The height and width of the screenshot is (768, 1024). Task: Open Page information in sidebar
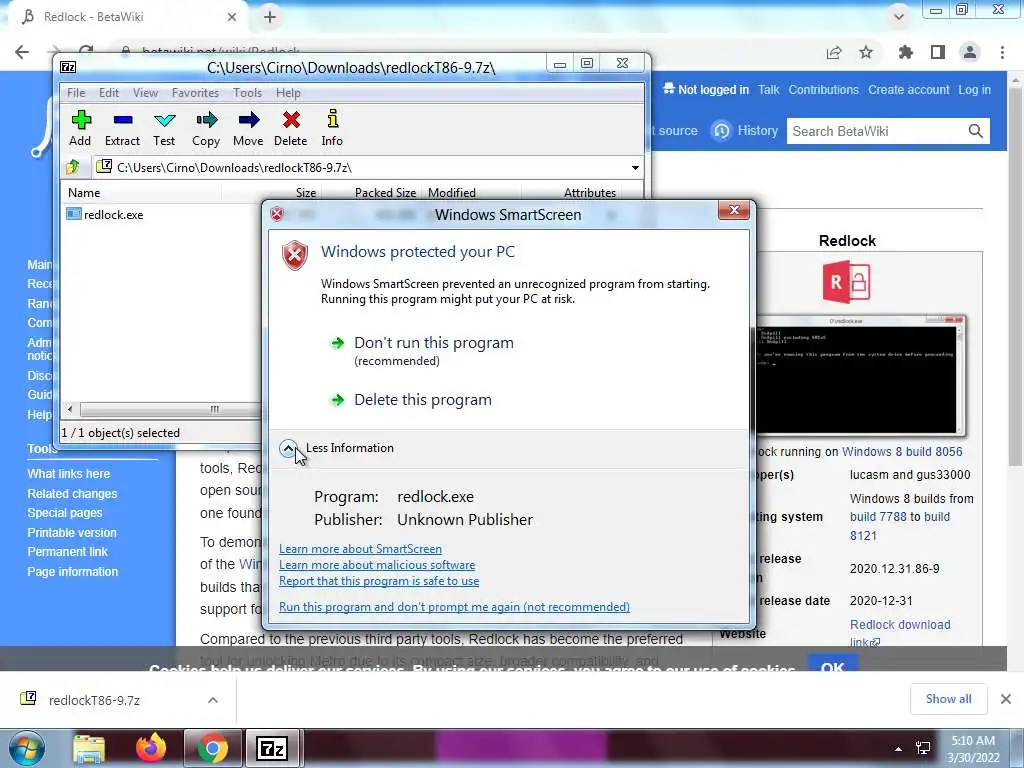tap(72, 571)
